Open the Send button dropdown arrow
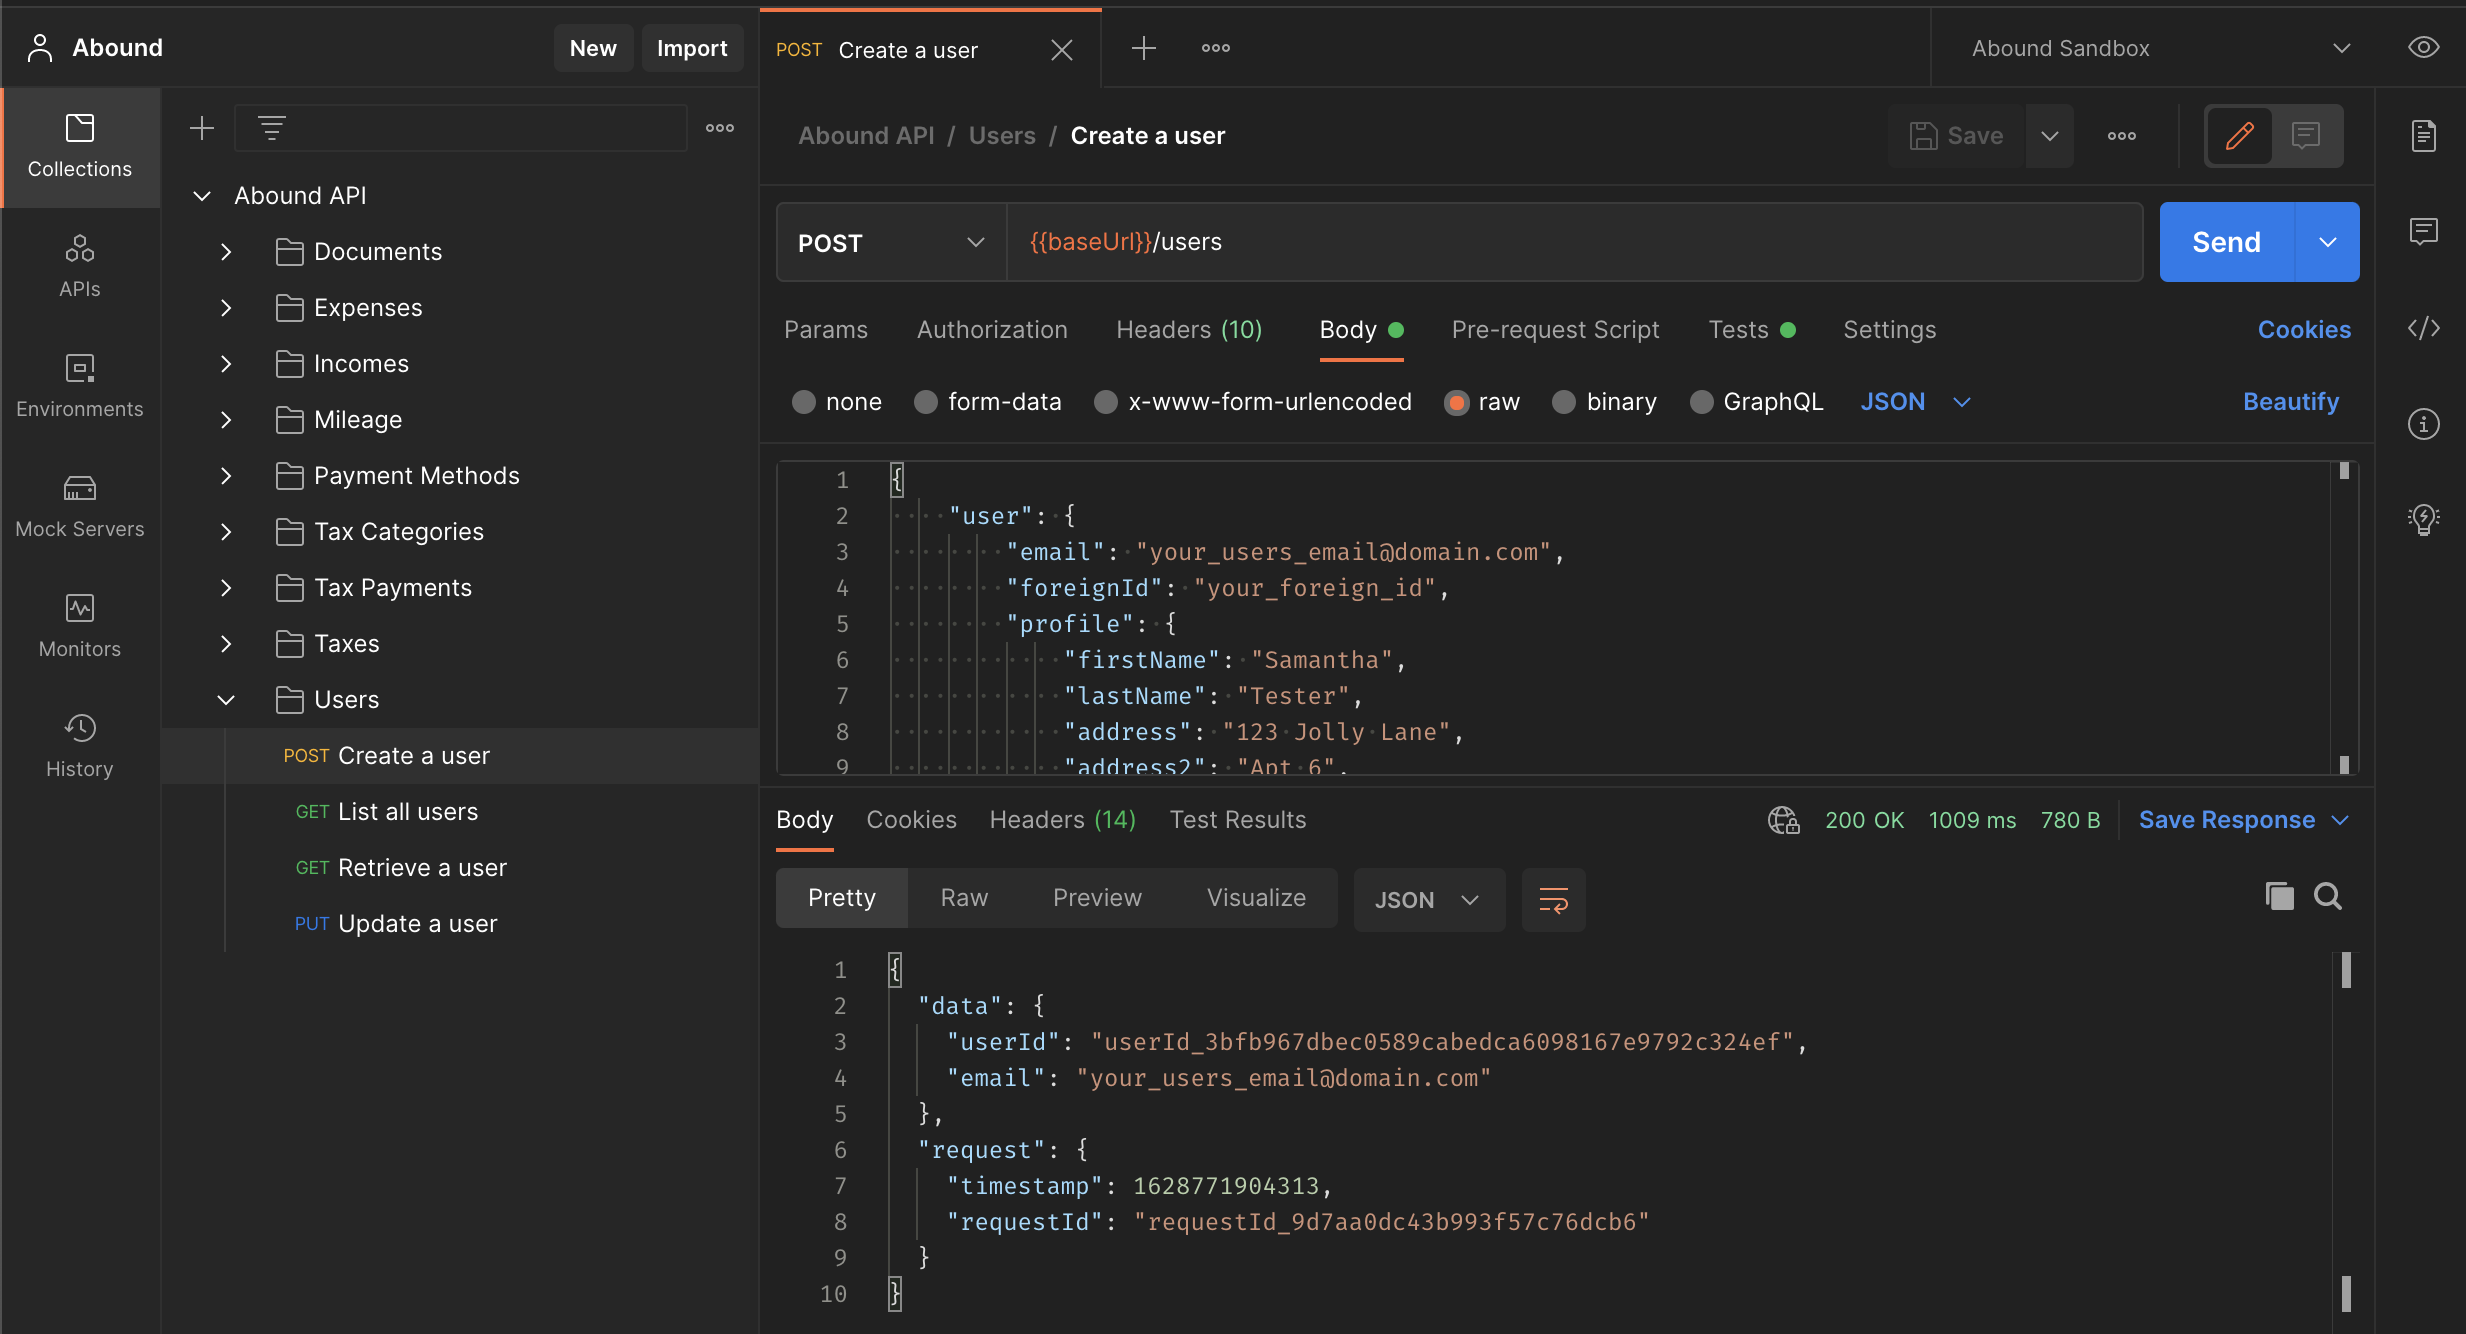Screen dimensions: 2466x1334 coord(2328,243)
